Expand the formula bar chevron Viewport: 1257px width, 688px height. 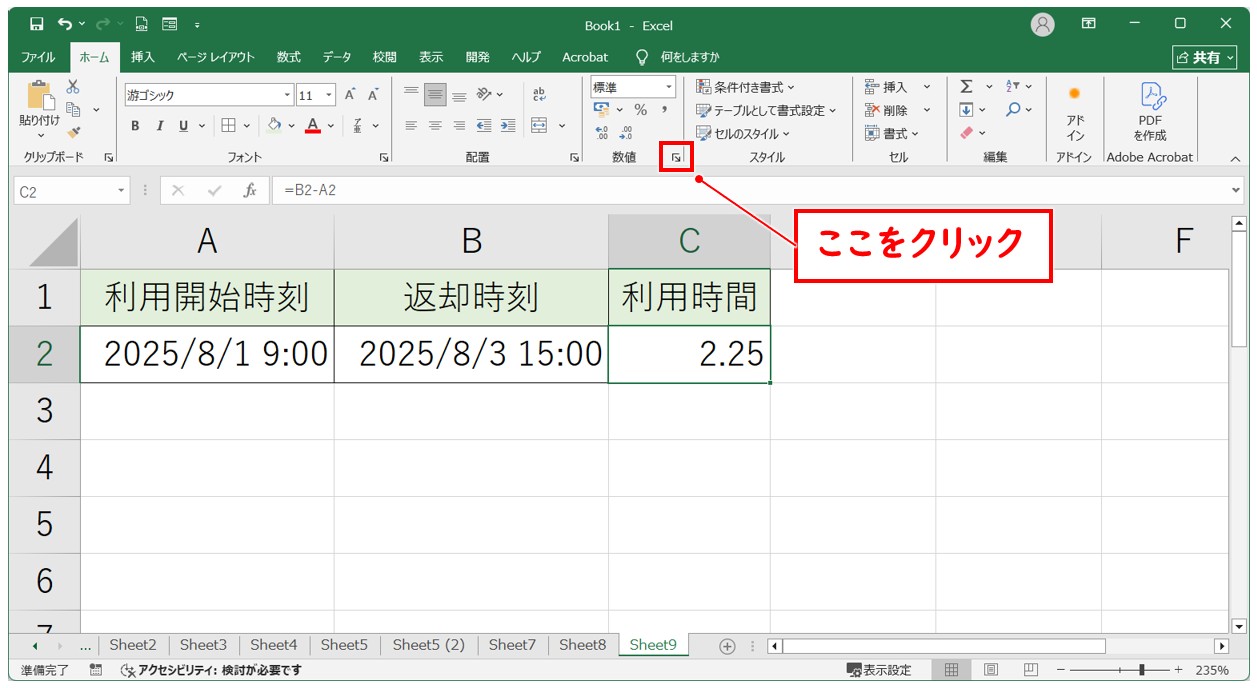point(1236,190)
